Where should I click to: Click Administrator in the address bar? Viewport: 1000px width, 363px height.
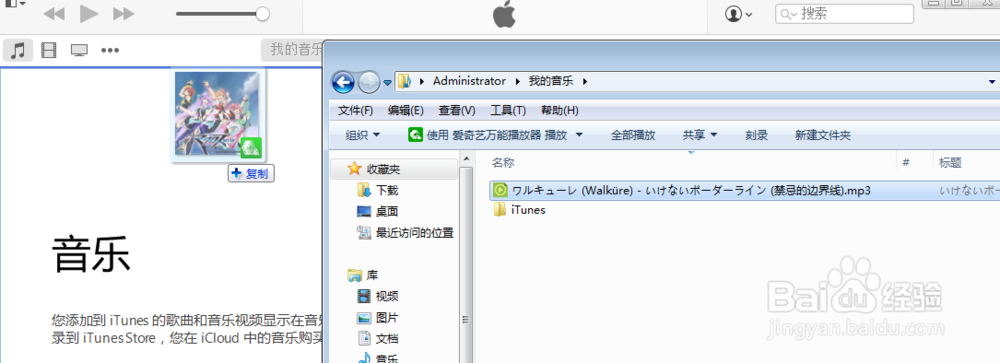tap(469, 81)
